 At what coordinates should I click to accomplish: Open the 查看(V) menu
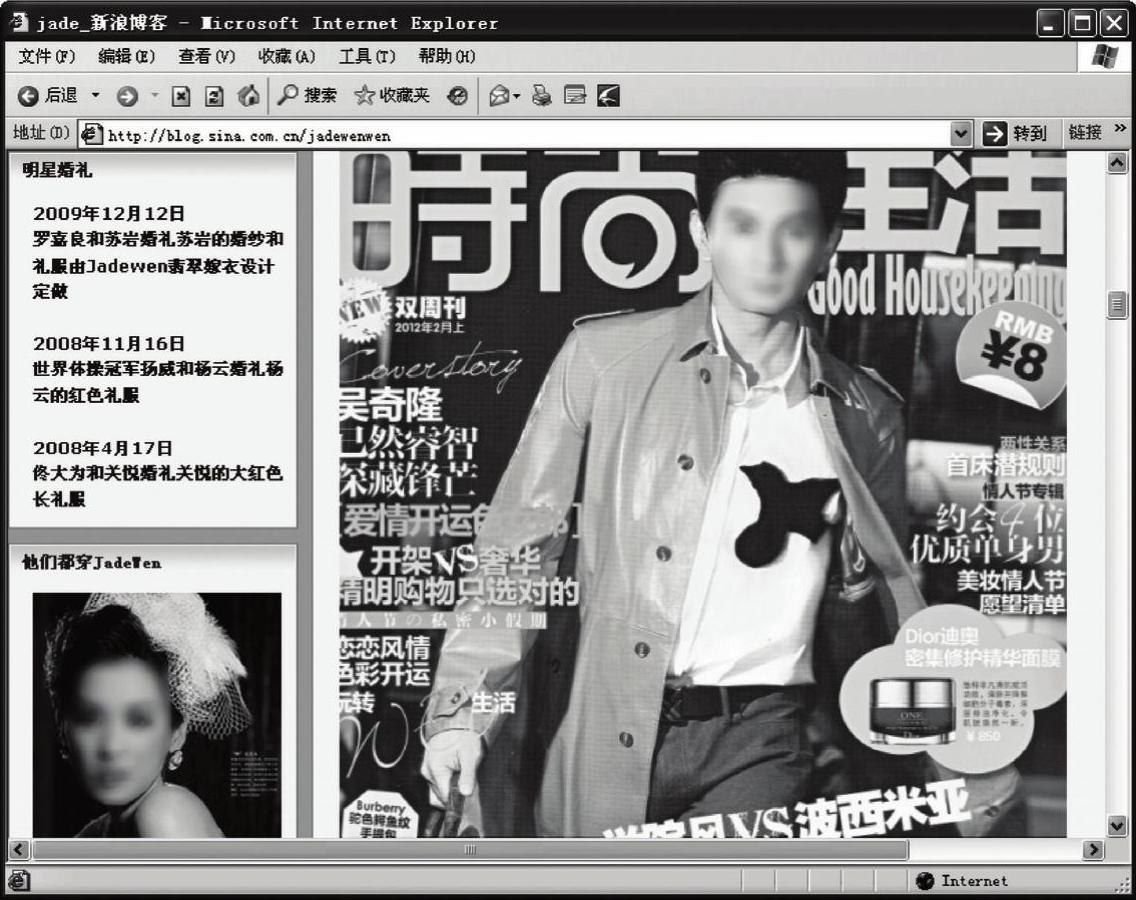(x=207, y=57)
